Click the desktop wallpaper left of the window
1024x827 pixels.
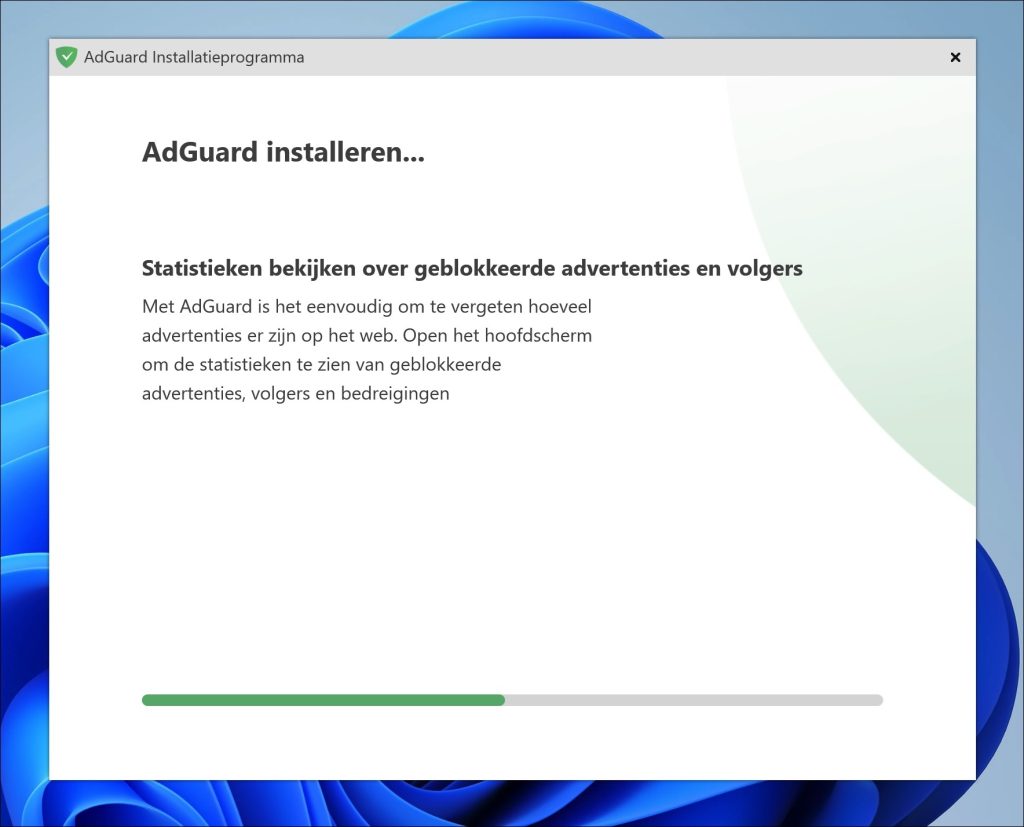point(22,400)
